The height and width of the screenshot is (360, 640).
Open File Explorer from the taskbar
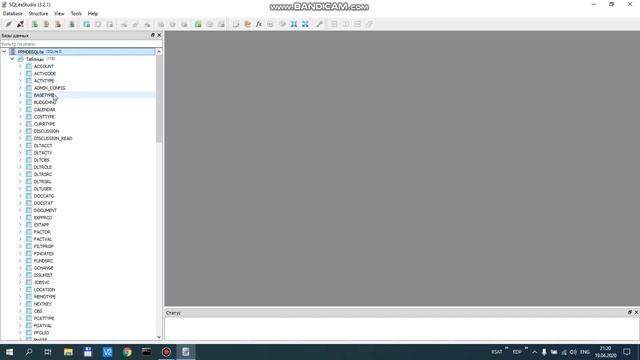point(68,352)
